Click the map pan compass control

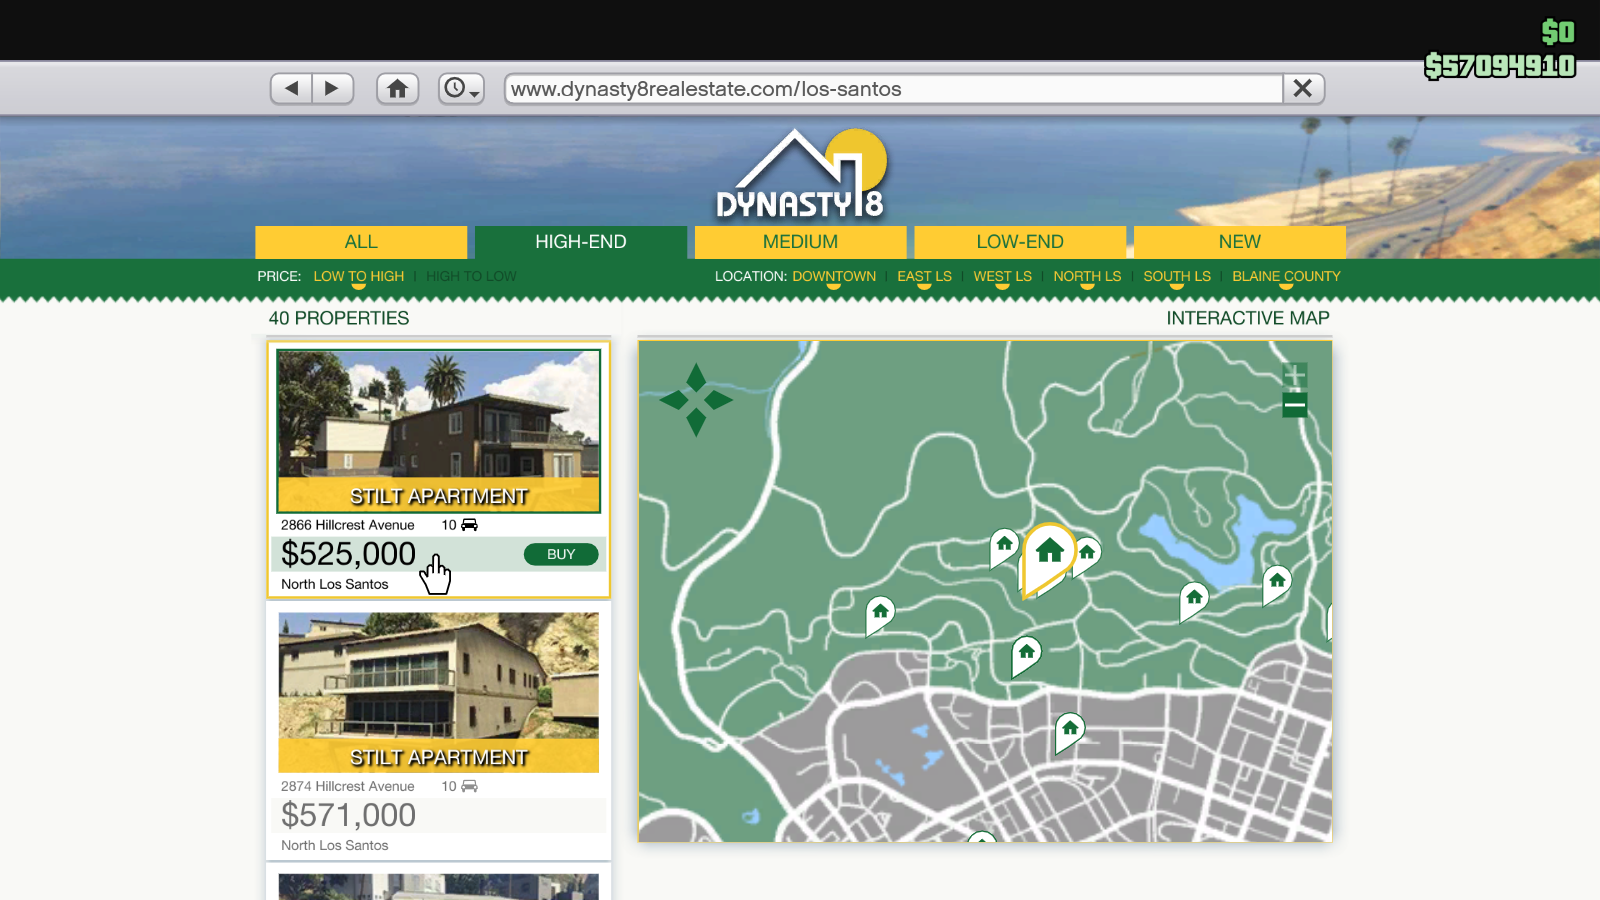(696, 400)
